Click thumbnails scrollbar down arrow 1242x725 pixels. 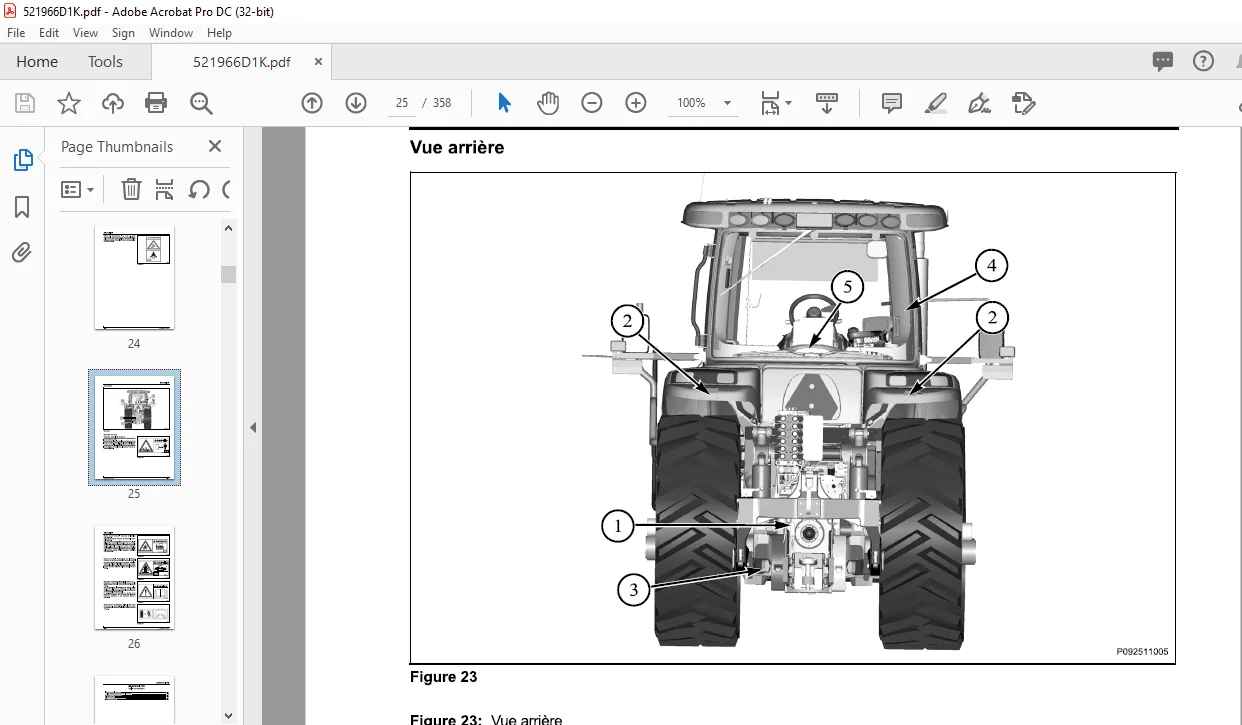(229, 715)
